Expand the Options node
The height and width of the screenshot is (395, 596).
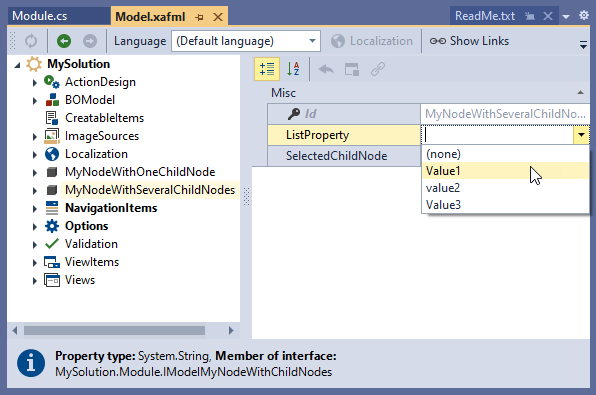(35, 227)
